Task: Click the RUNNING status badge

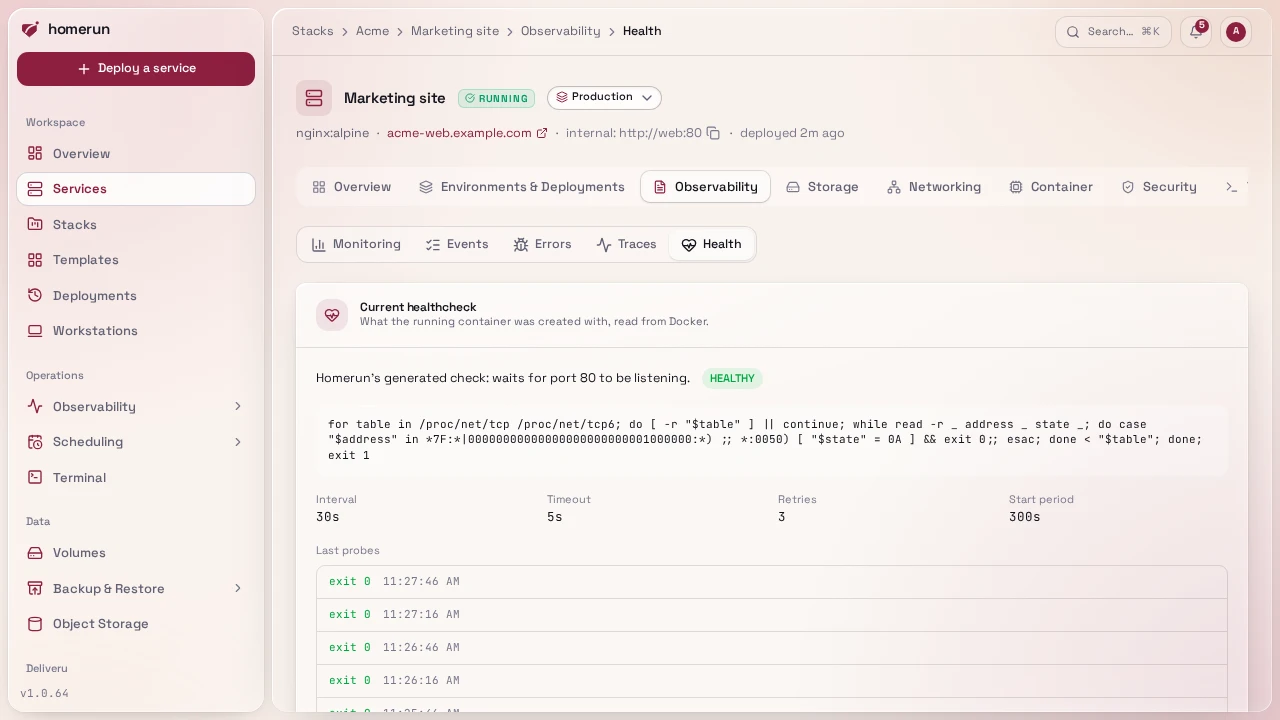Action: 496,99
